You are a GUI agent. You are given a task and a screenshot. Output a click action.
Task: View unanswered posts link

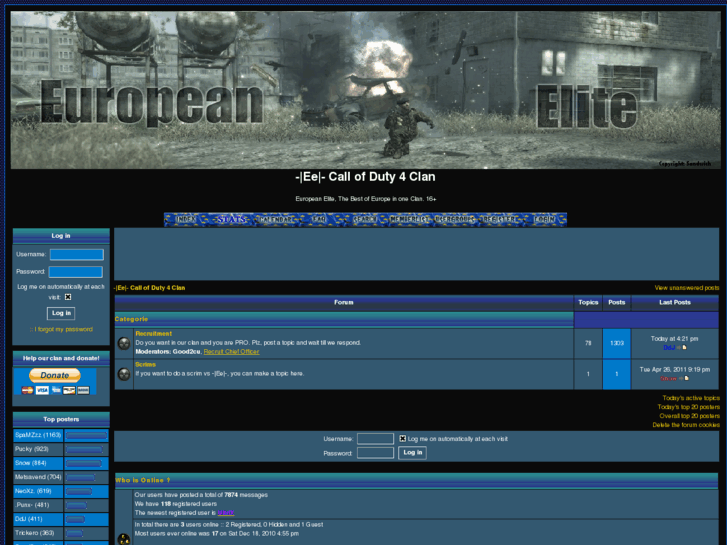click(687, 288)
